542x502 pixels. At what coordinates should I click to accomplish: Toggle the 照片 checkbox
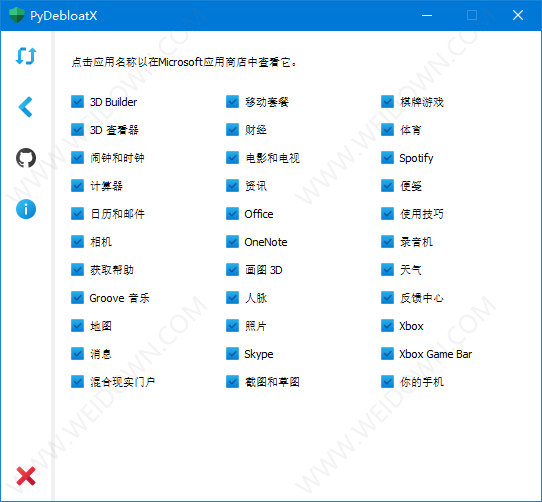tap(233, 326)
